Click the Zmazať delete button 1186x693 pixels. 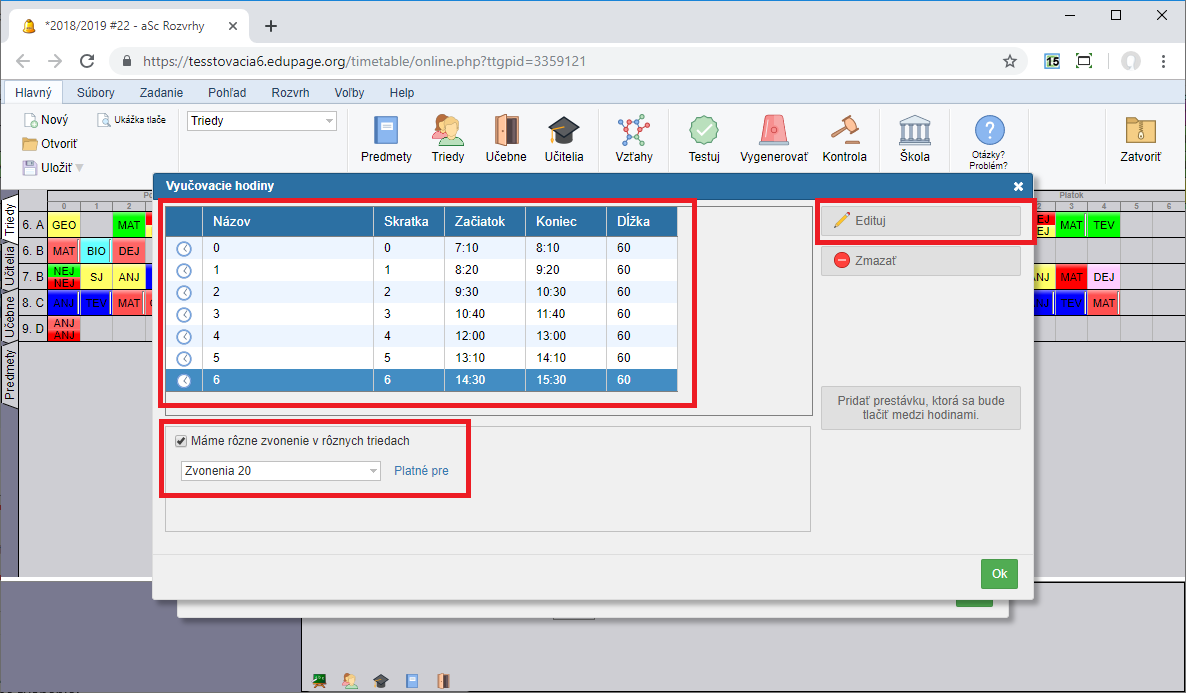point(921,260)
